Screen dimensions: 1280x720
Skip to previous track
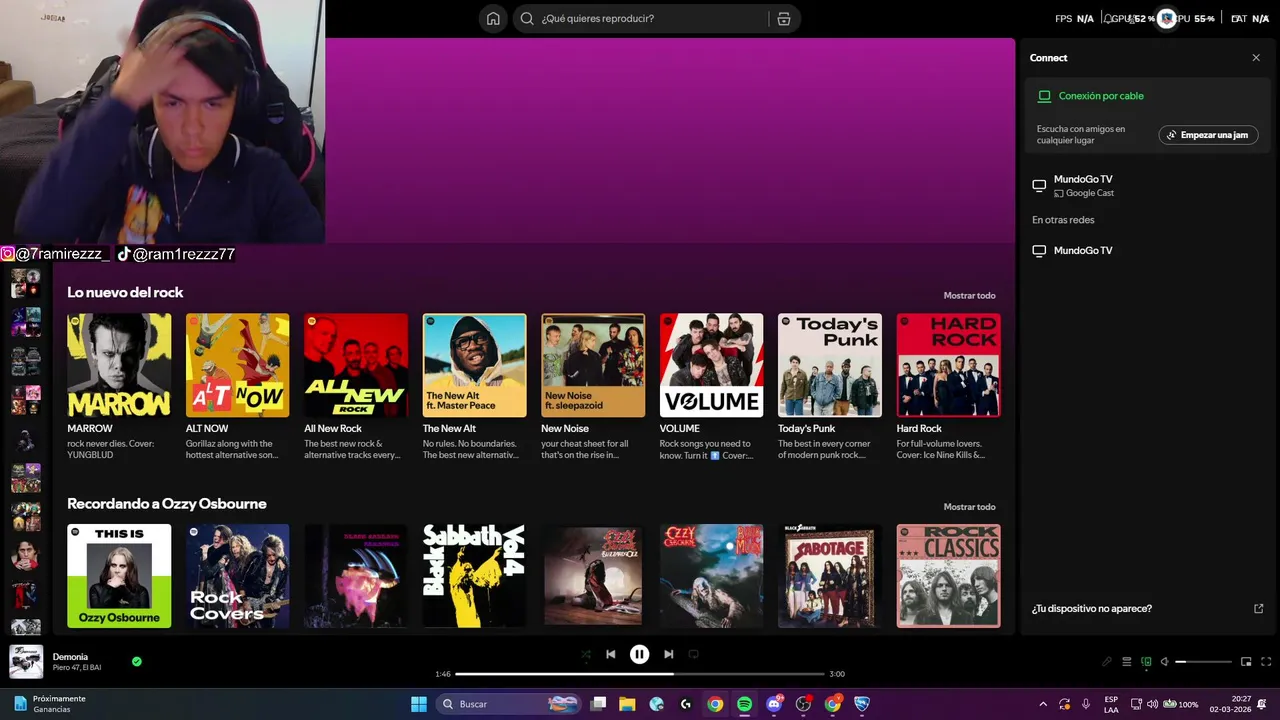[x=611, y=654]
